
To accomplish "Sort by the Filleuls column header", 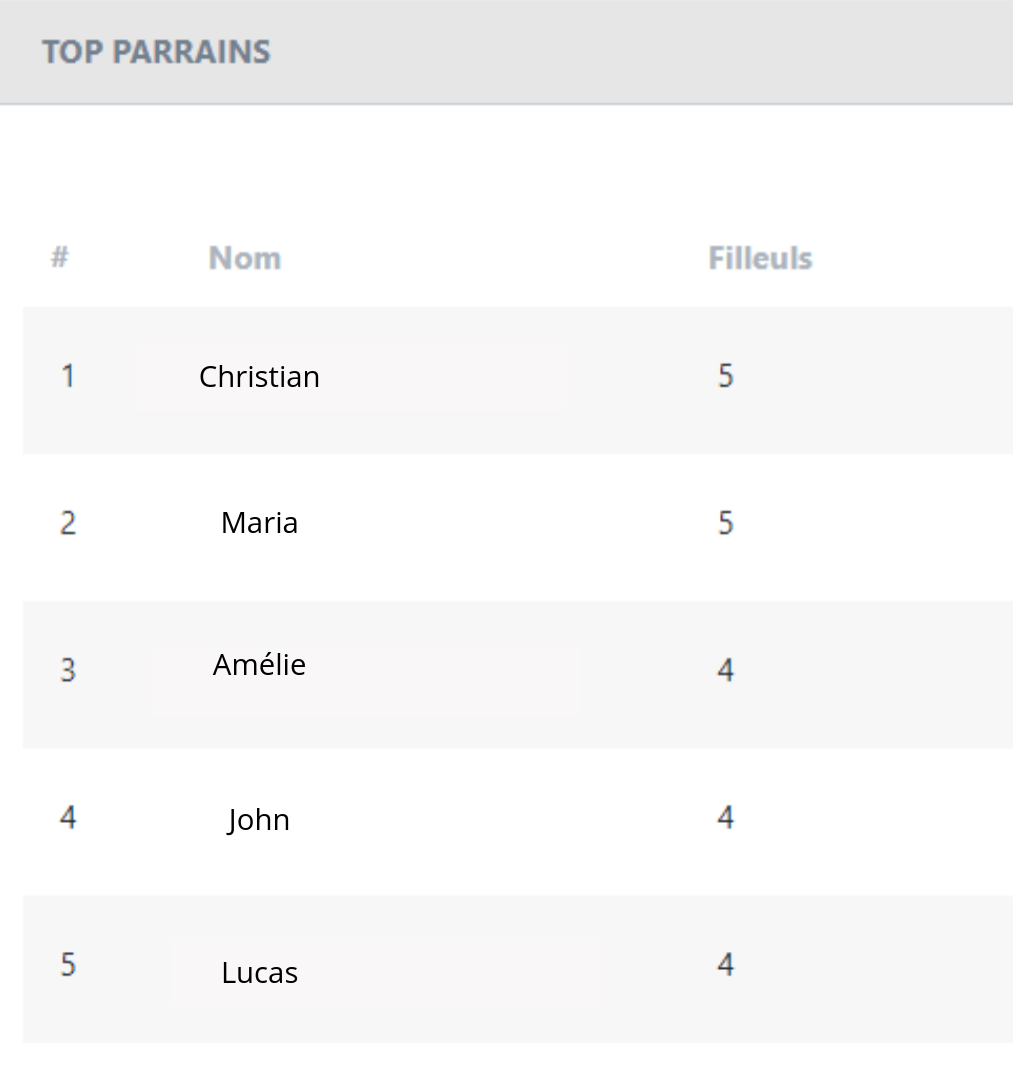I will click(x=760, y=259).
